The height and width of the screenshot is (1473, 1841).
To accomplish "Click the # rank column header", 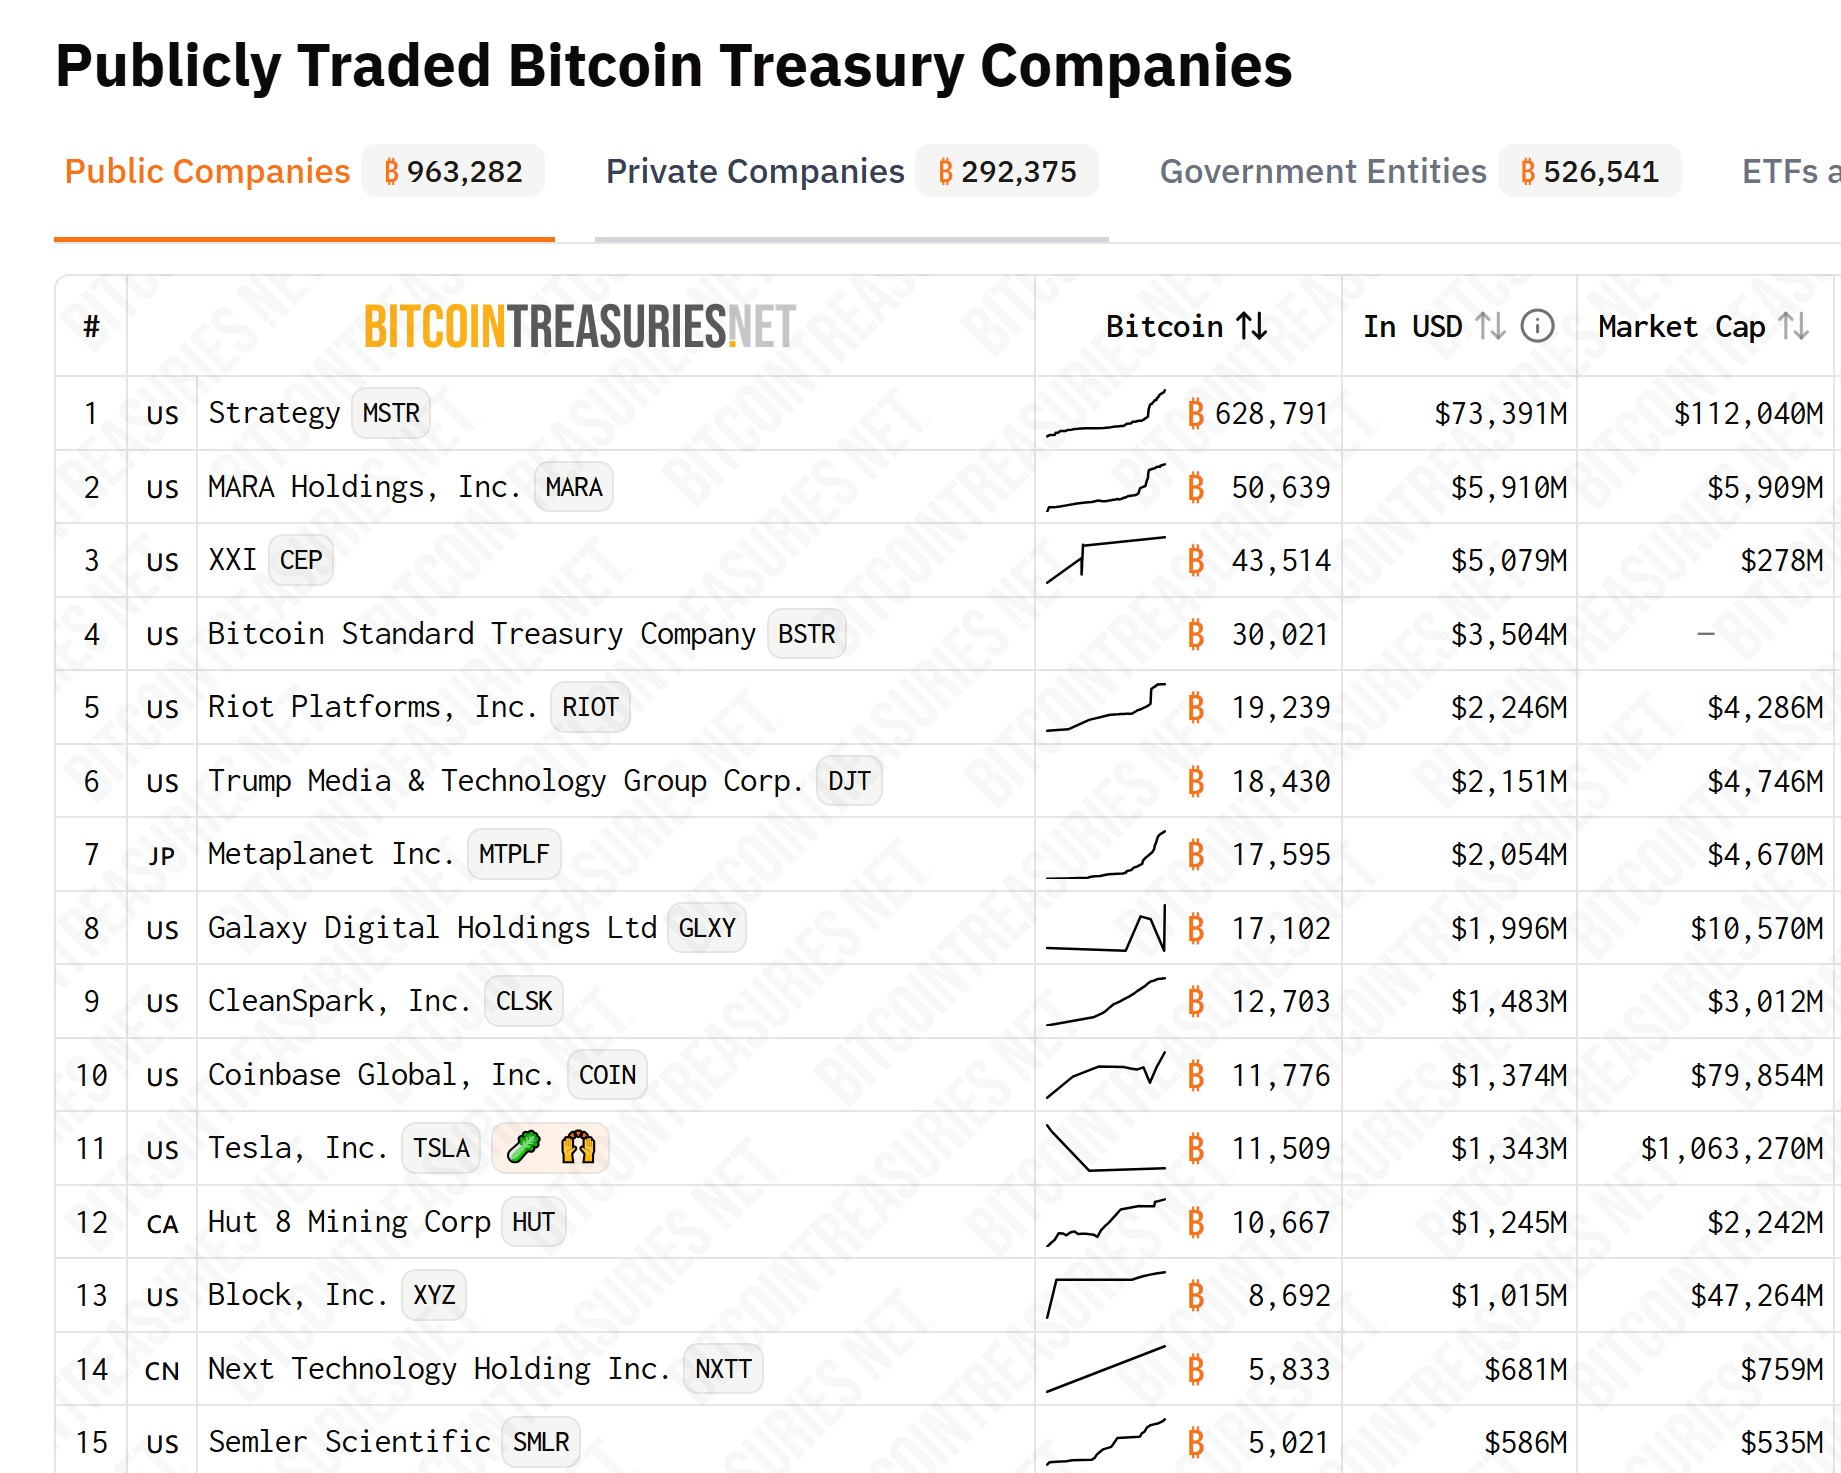I will click(91, 327).
